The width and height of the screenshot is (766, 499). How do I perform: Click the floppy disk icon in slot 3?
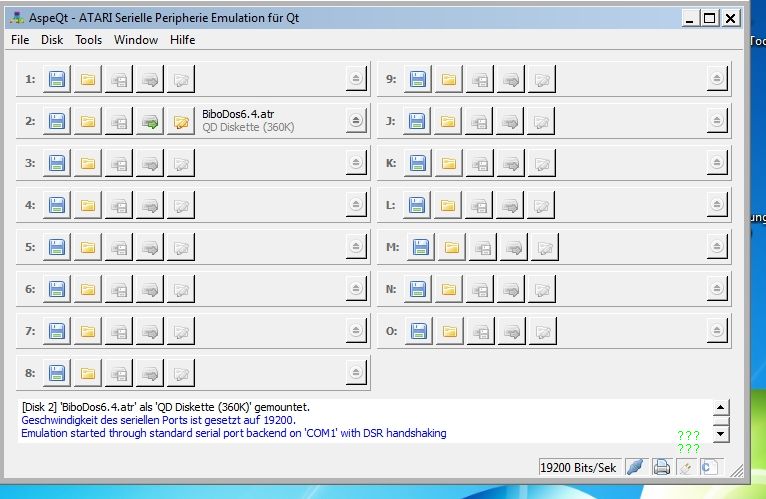pyautogui.click(x=57, y=163)
